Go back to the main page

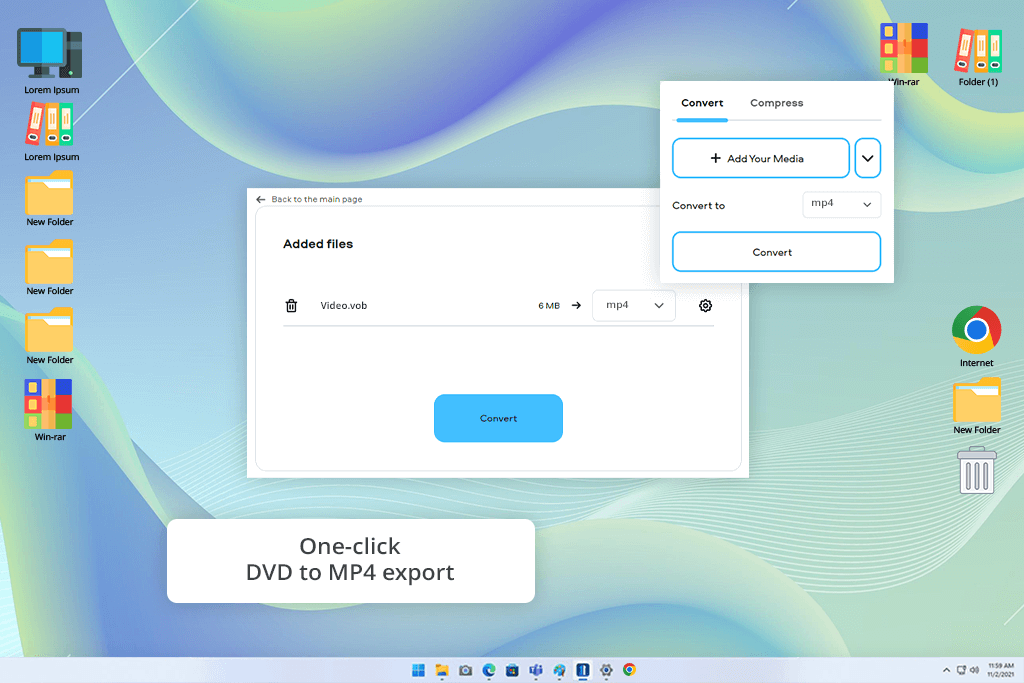pyautogui.click(x=317, y=199)
